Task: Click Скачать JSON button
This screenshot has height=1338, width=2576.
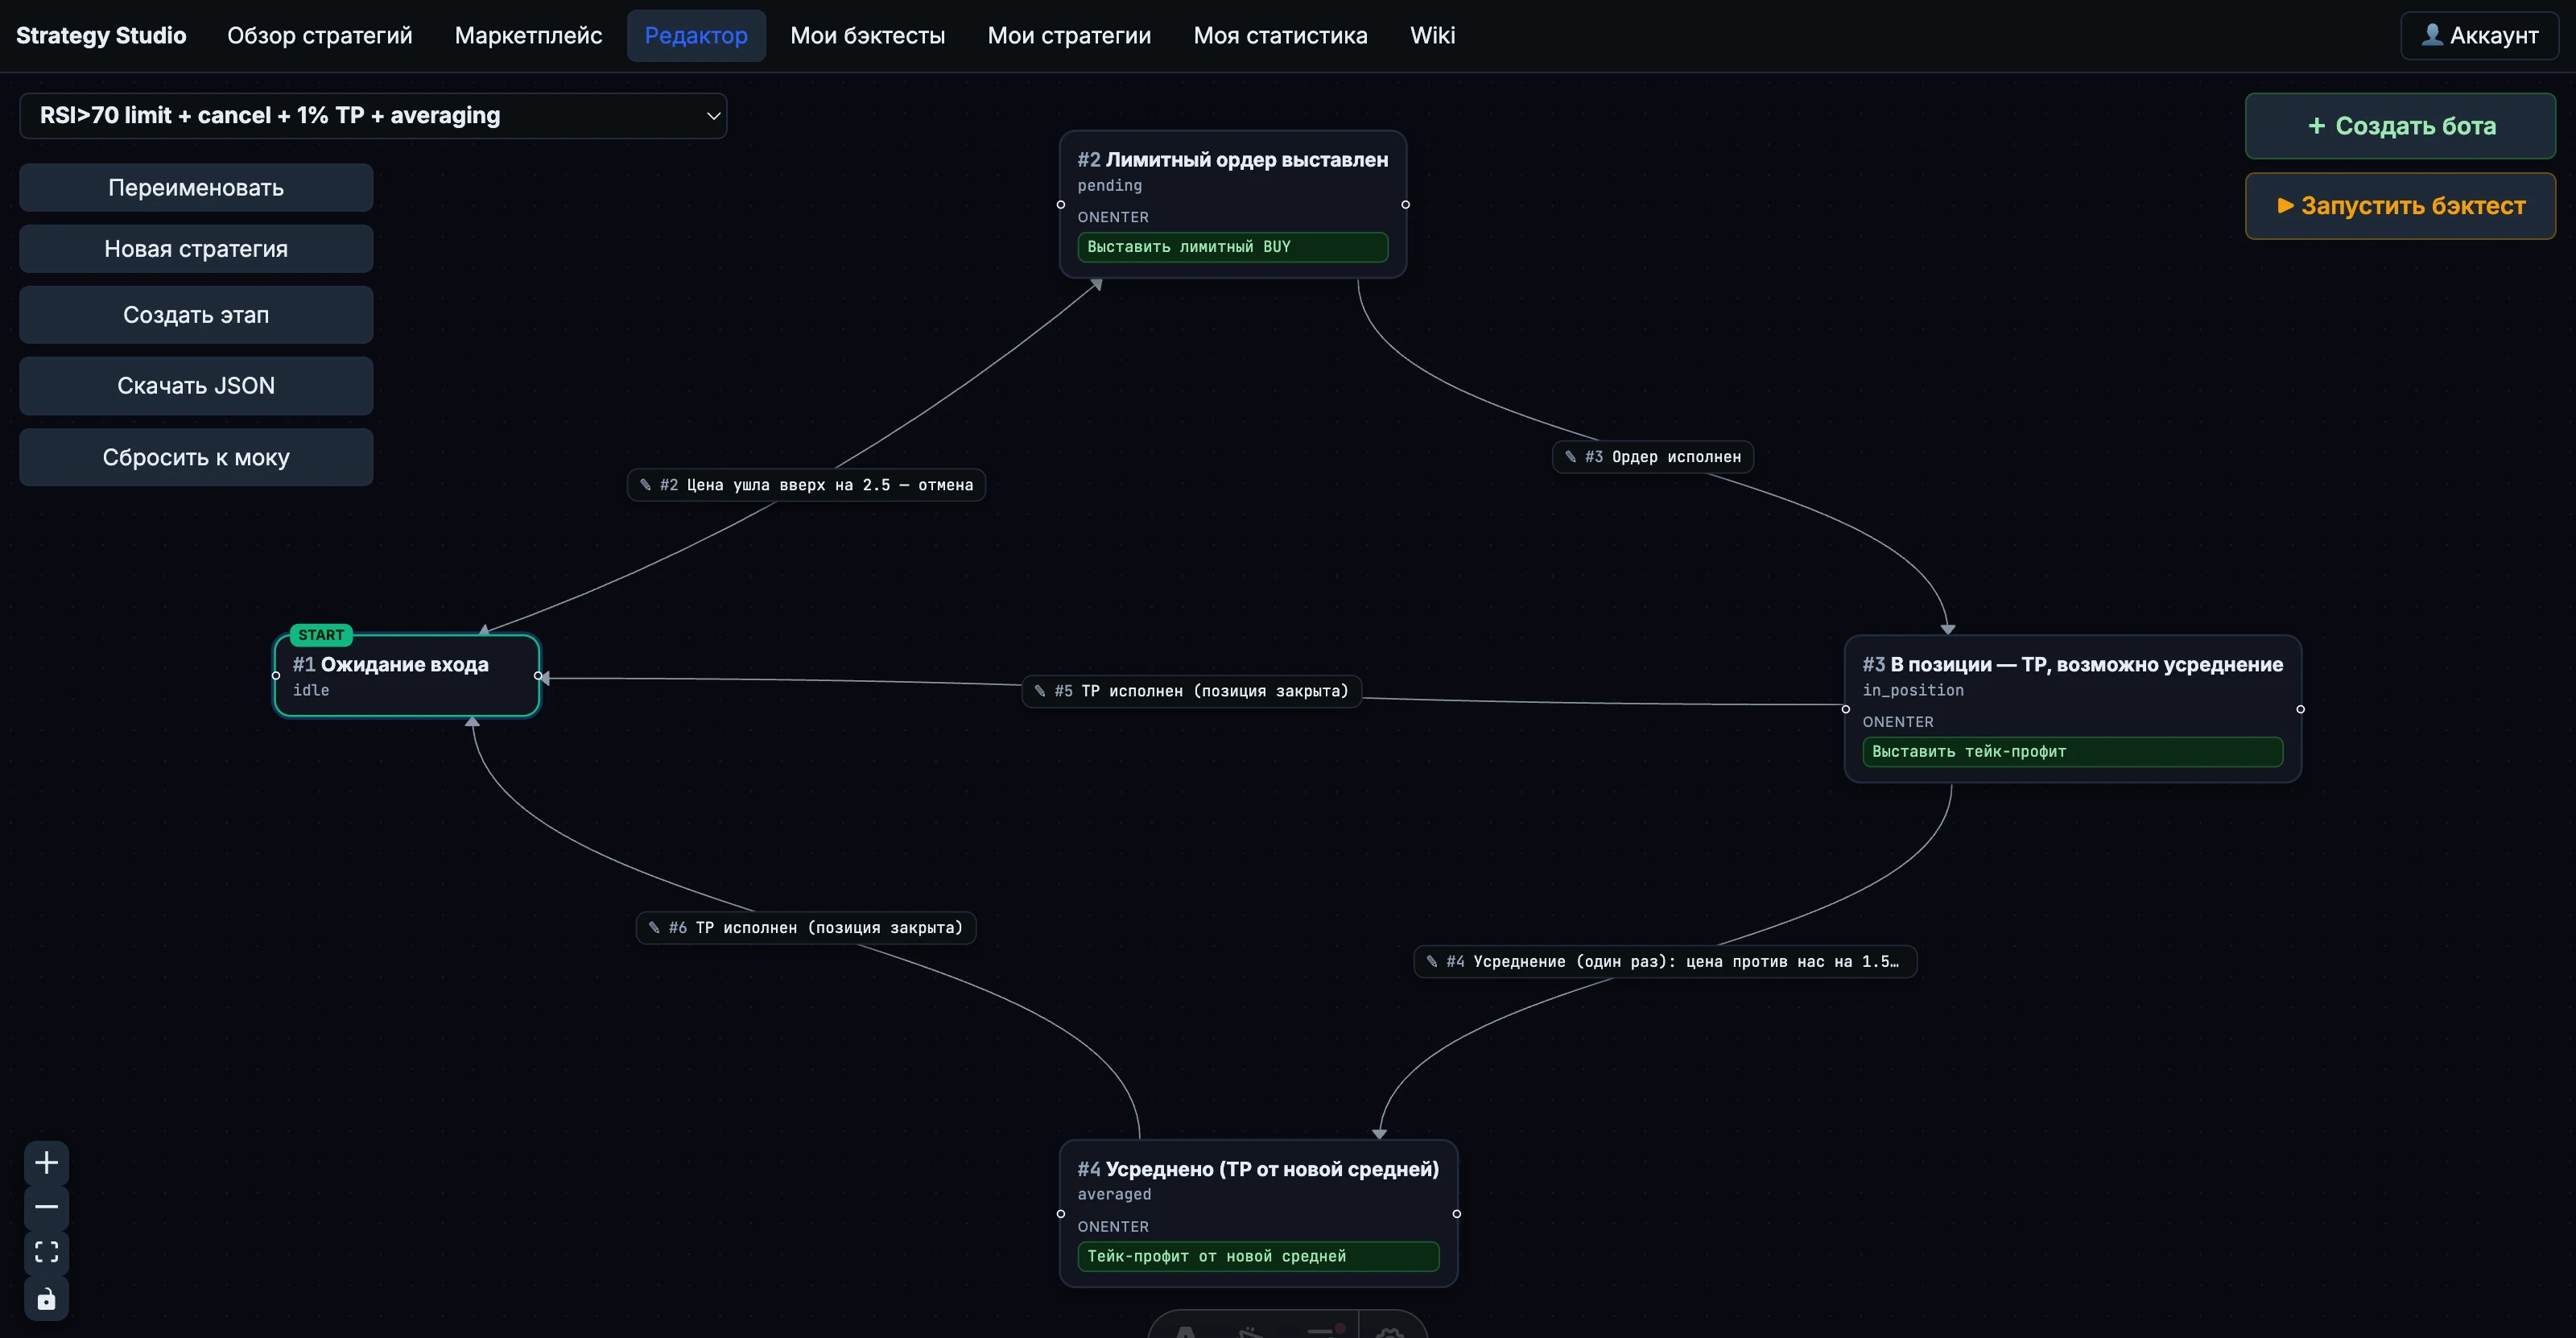Action: click(196, 386)
